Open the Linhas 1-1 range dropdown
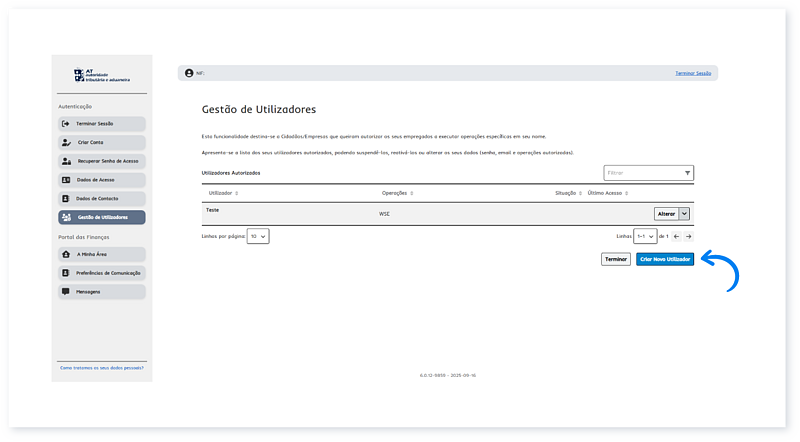800x442 pixels. (646, 236)
